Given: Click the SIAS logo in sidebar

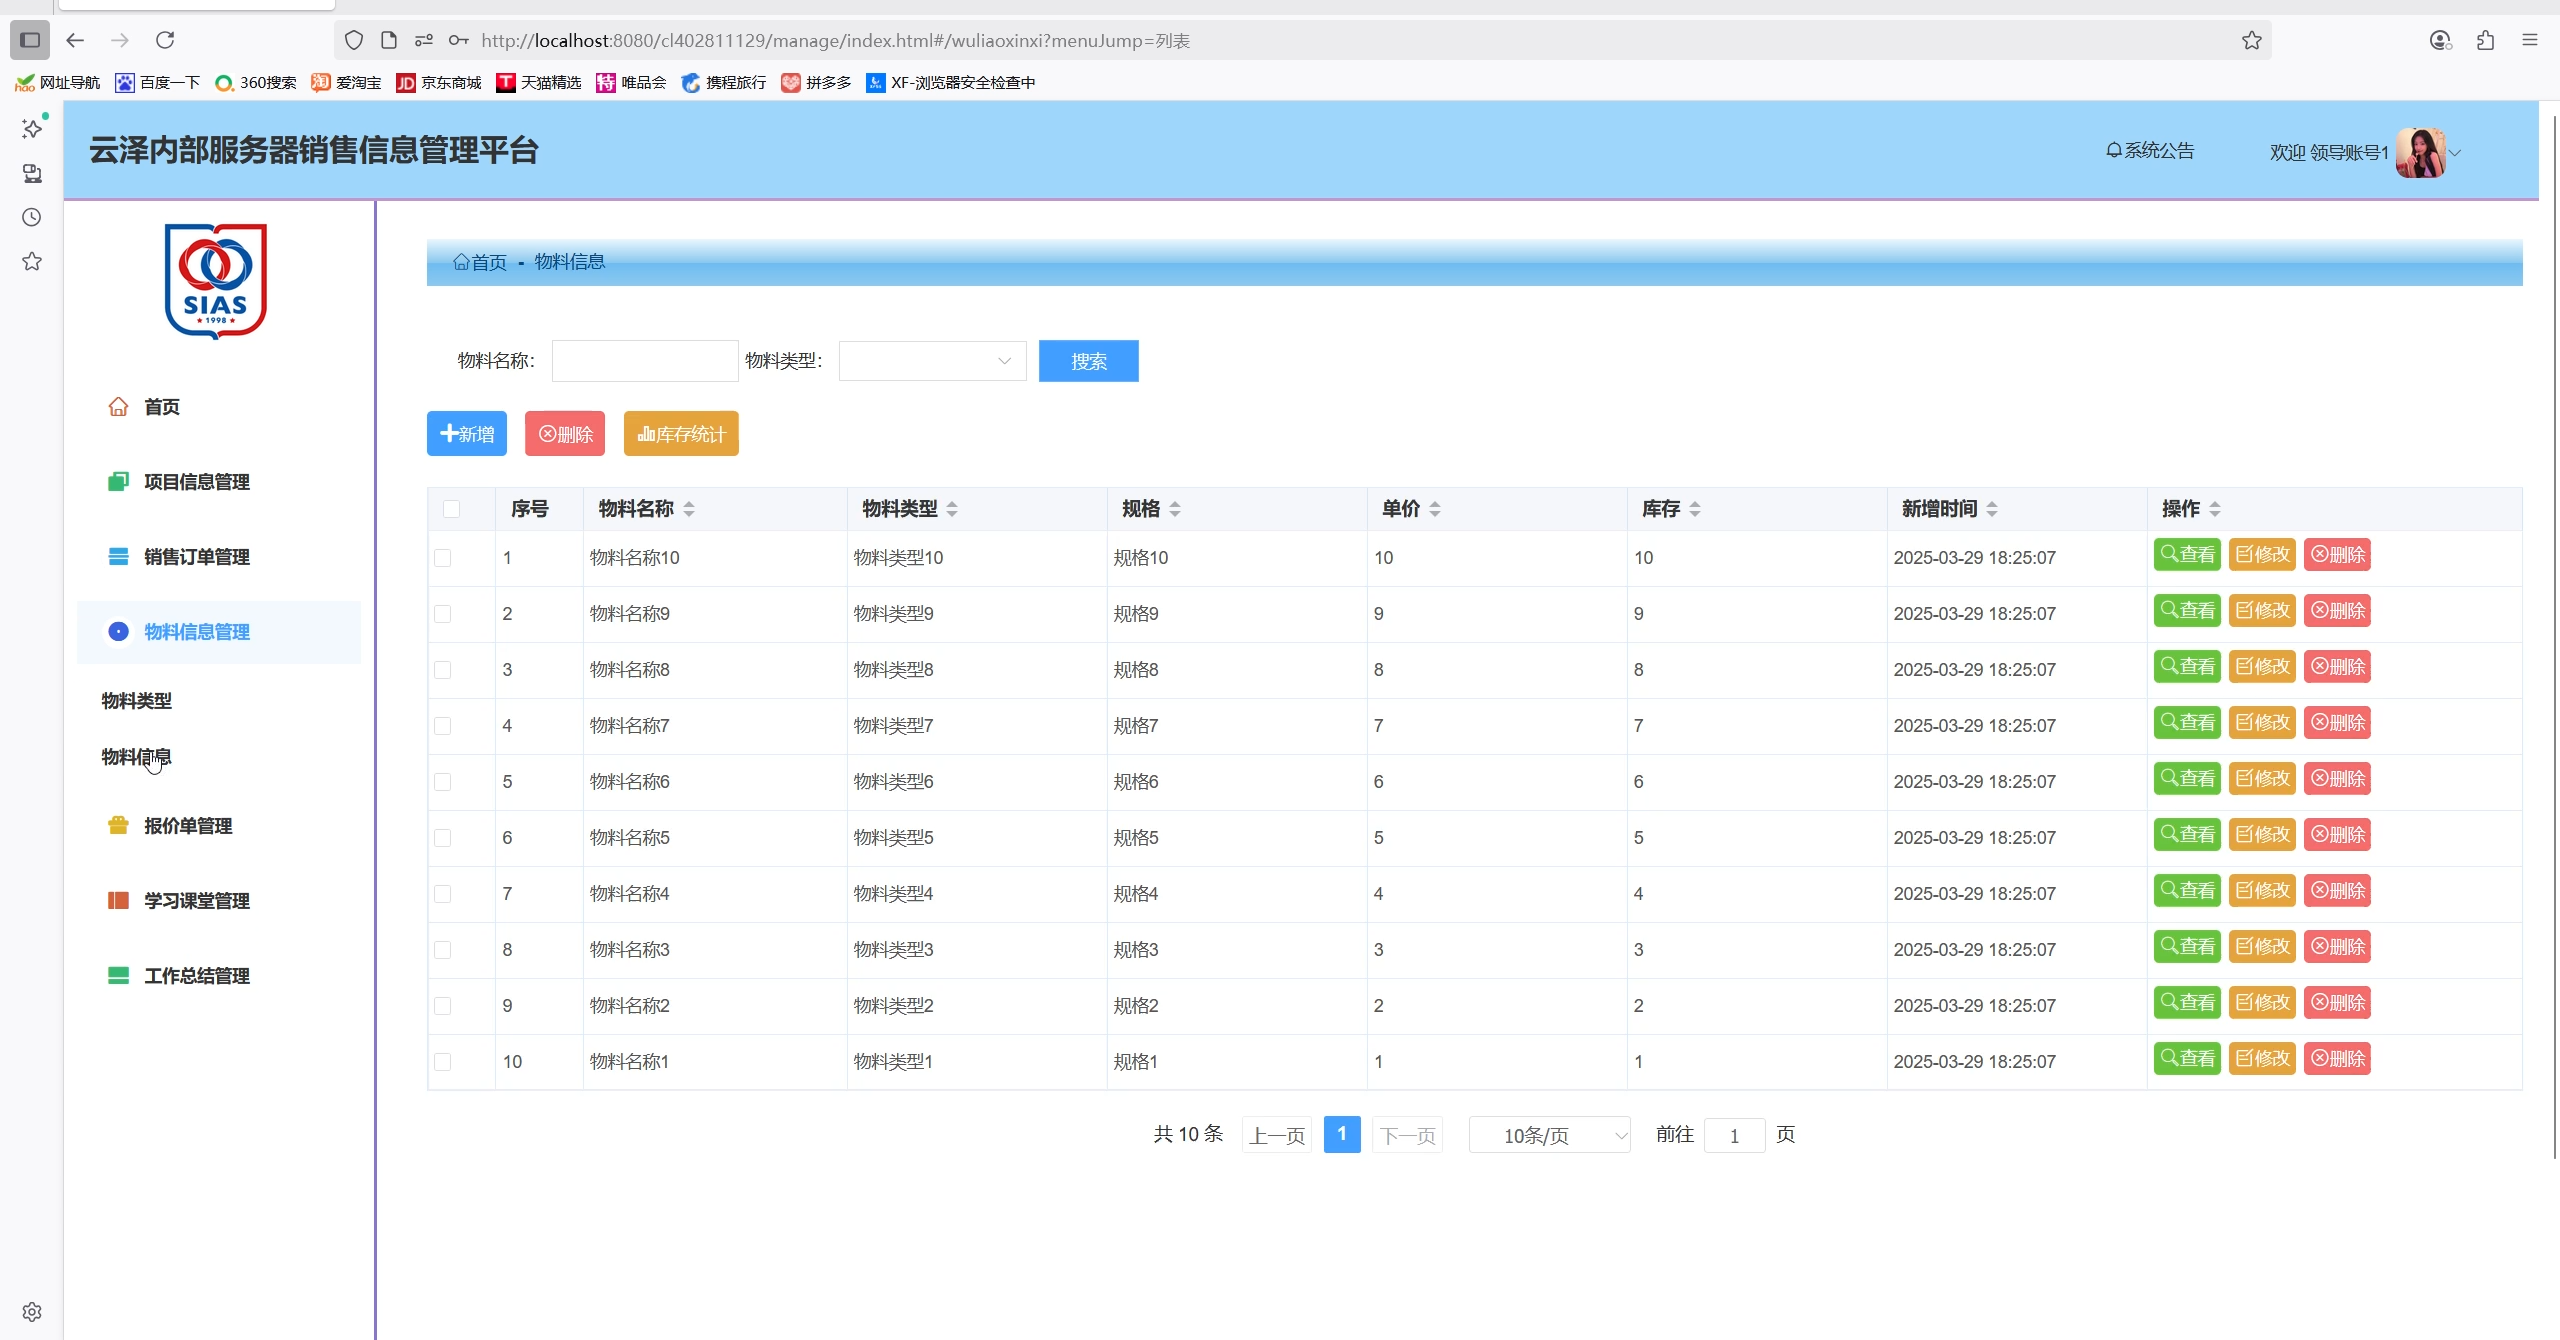Looking at the screenshot, I should click(x=215, y=281).
